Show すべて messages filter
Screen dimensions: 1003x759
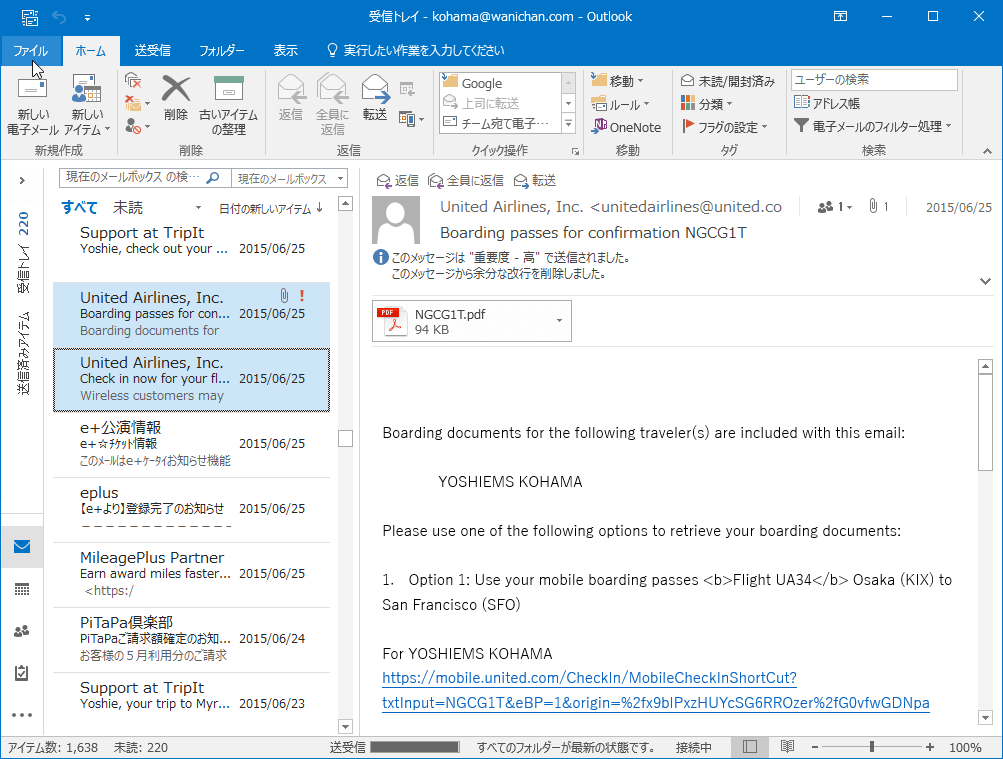[x=79, y=207]
